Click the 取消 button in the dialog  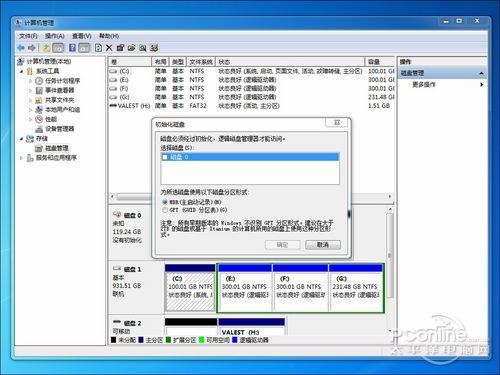click(323, 245)
